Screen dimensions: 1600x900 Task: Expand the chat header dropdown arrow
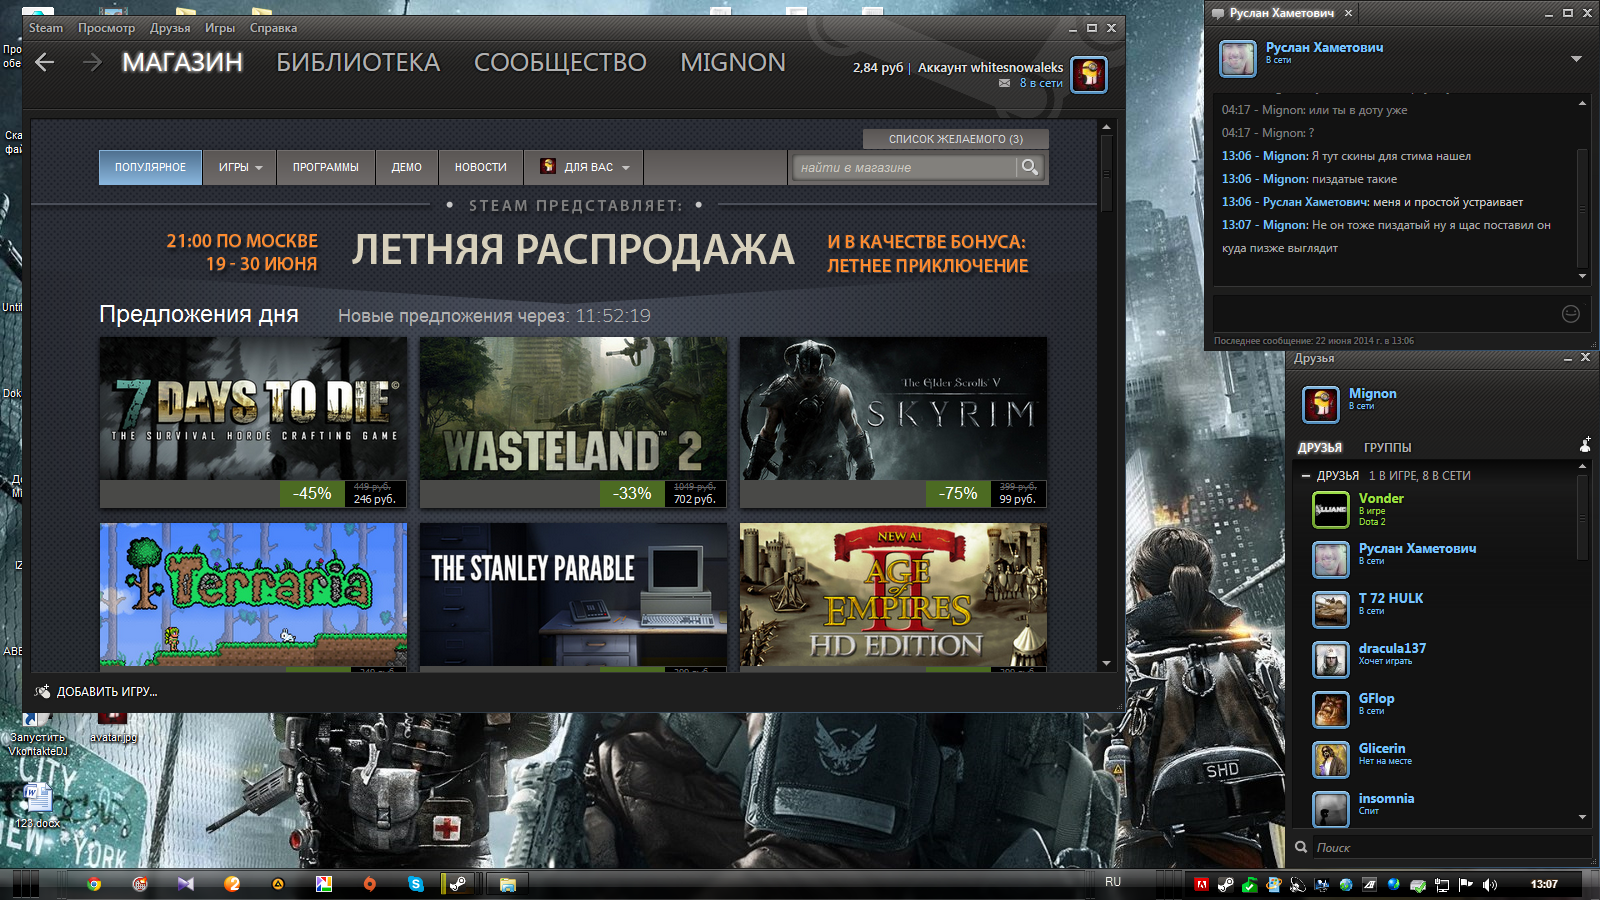1576,59
